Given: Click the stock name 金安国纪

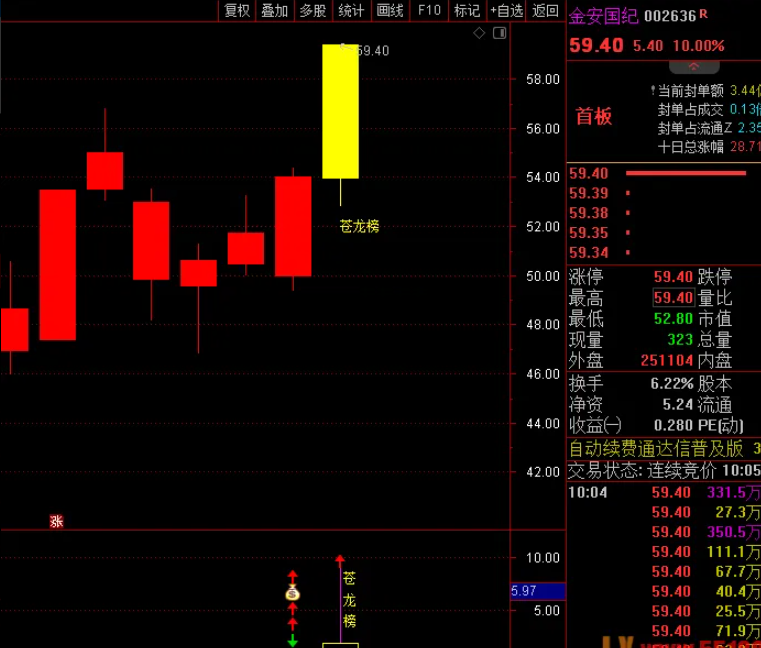Looking at the screenshot, I should [x=603, y=16].
